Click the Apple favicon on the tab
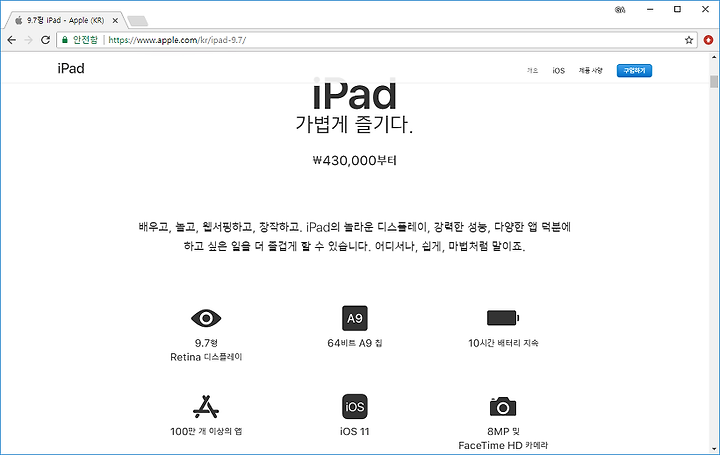This screenshot has width=720, height=455. tap(19, 20)
